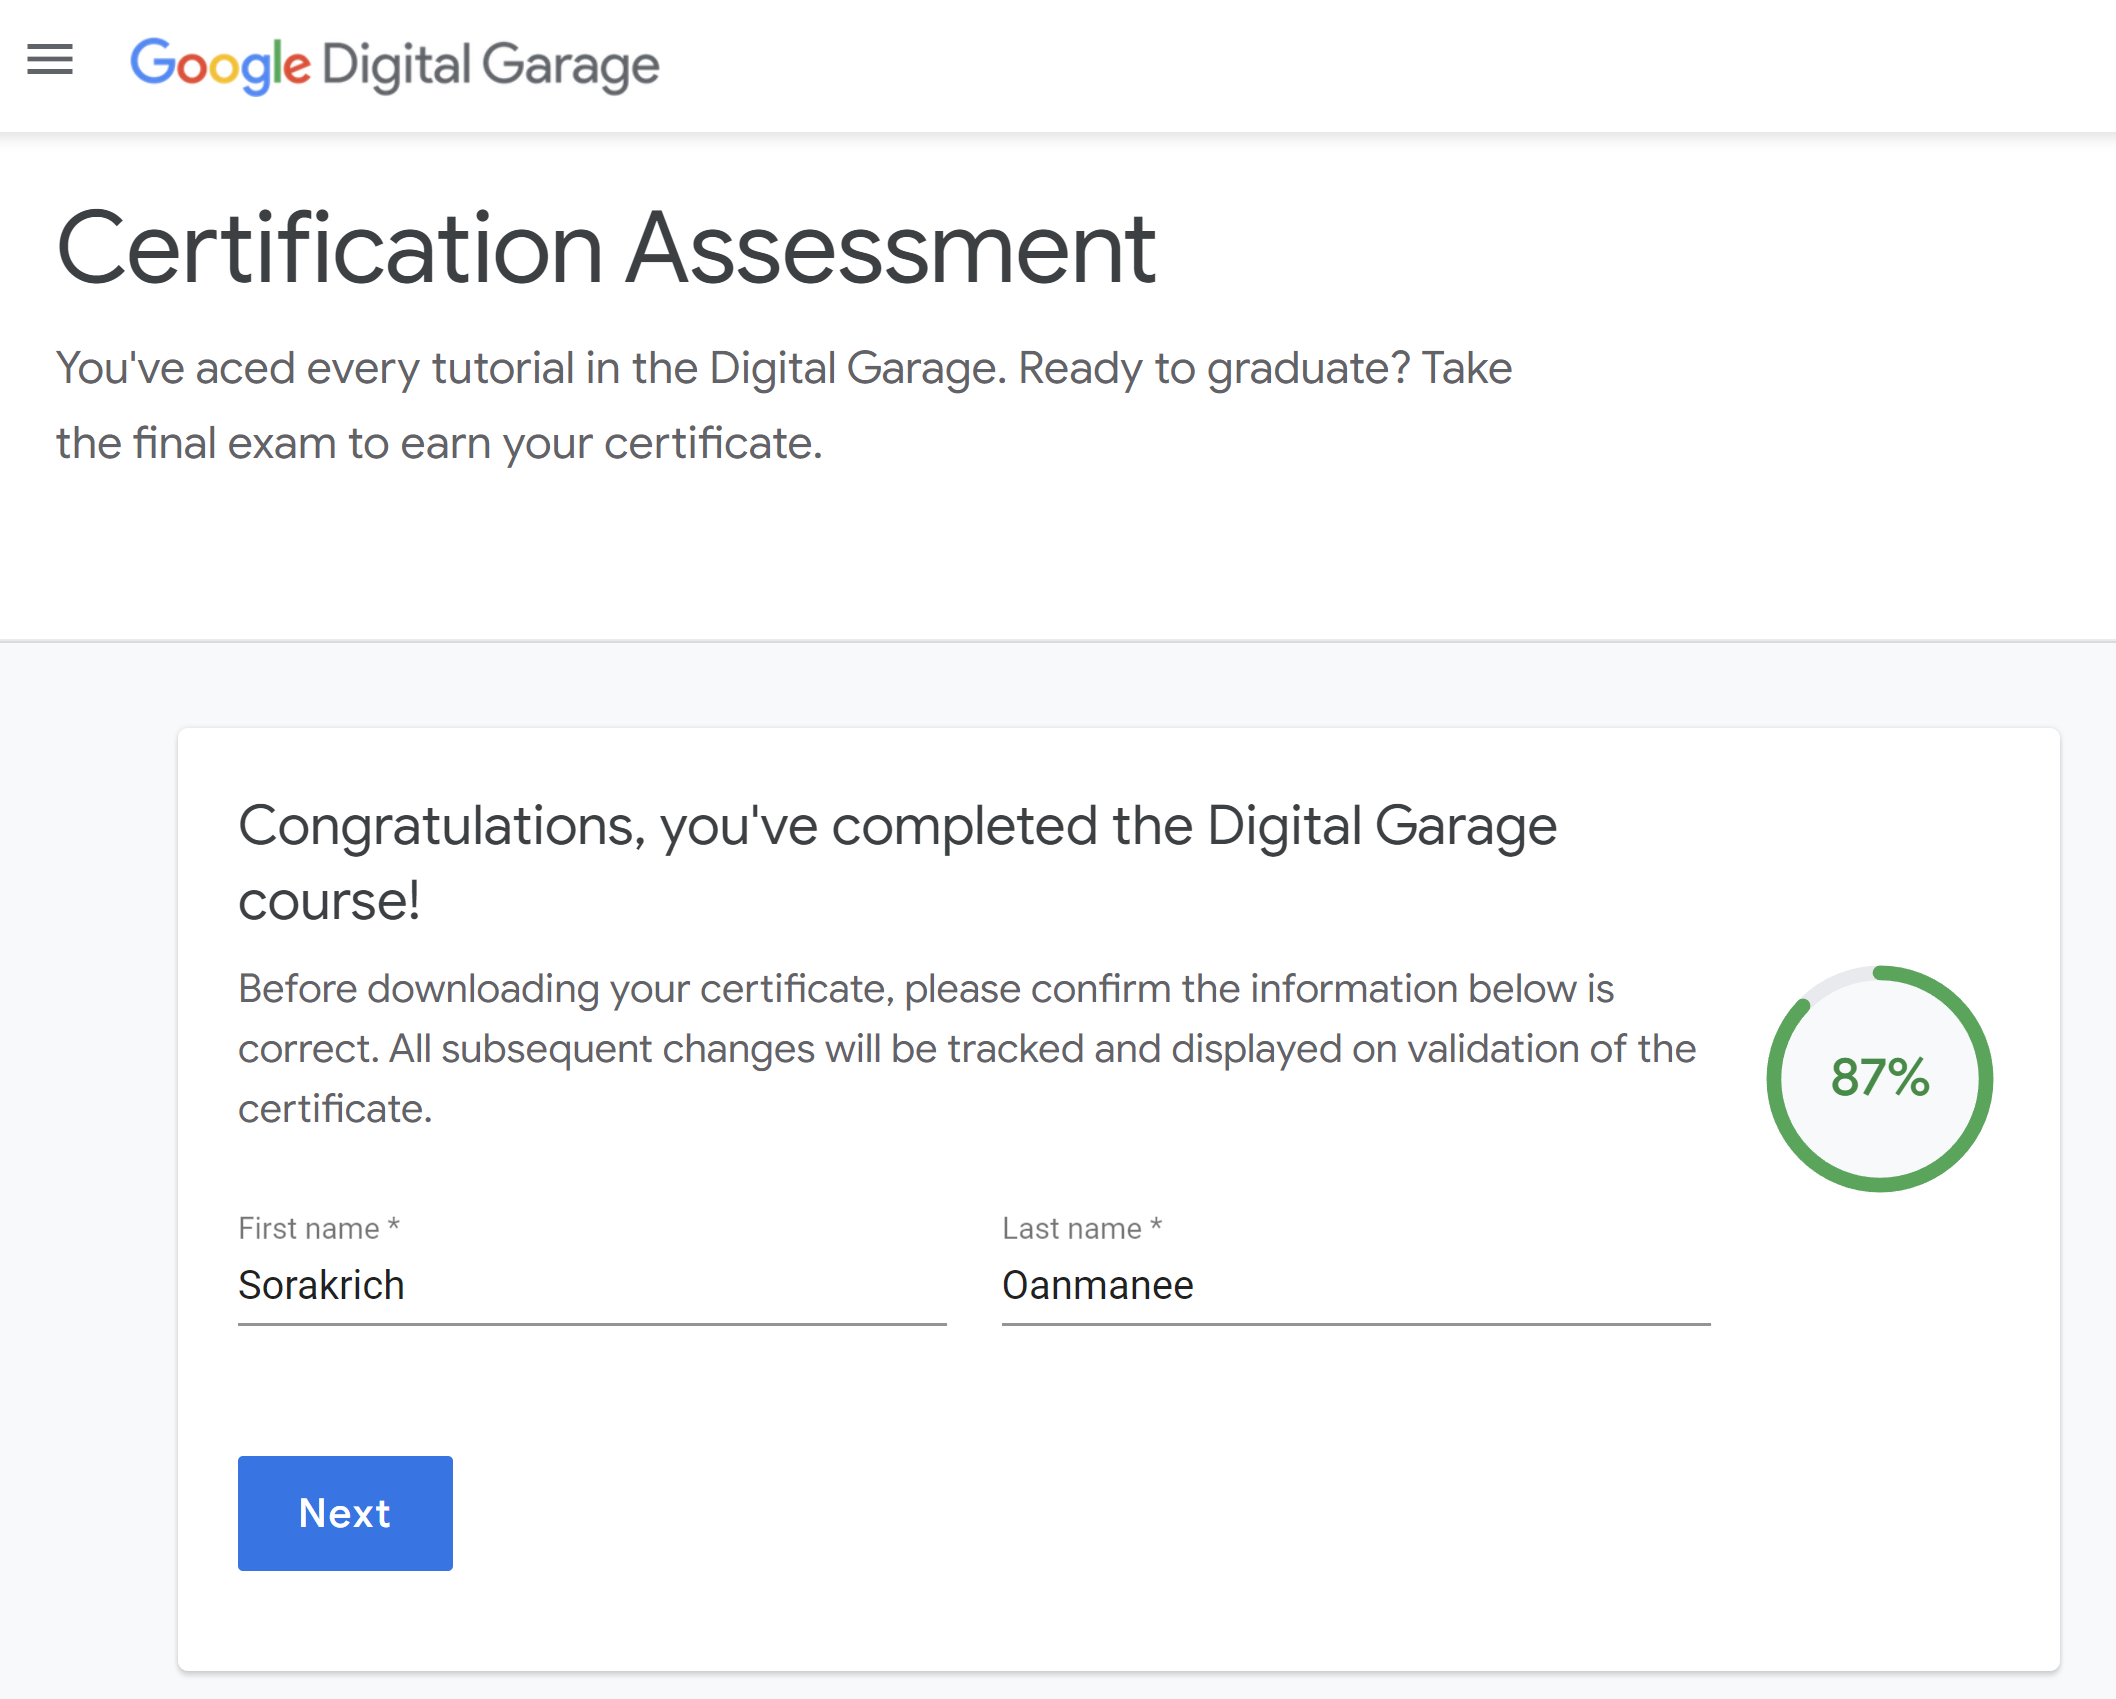Click the 87% circular progress indicator

[x=1880, y=1078]
